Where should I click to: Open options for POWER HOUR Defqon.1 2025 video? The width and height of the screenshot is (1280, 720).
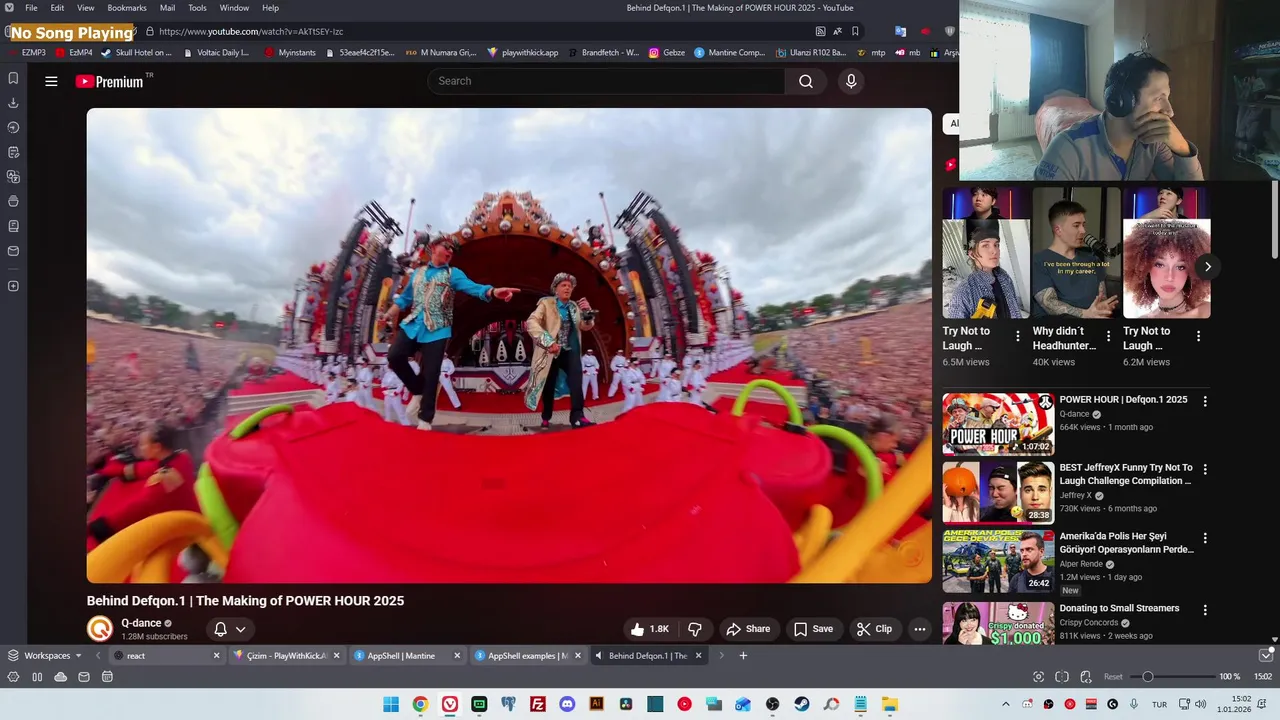pyautogui.click(x=1205, y=401)
